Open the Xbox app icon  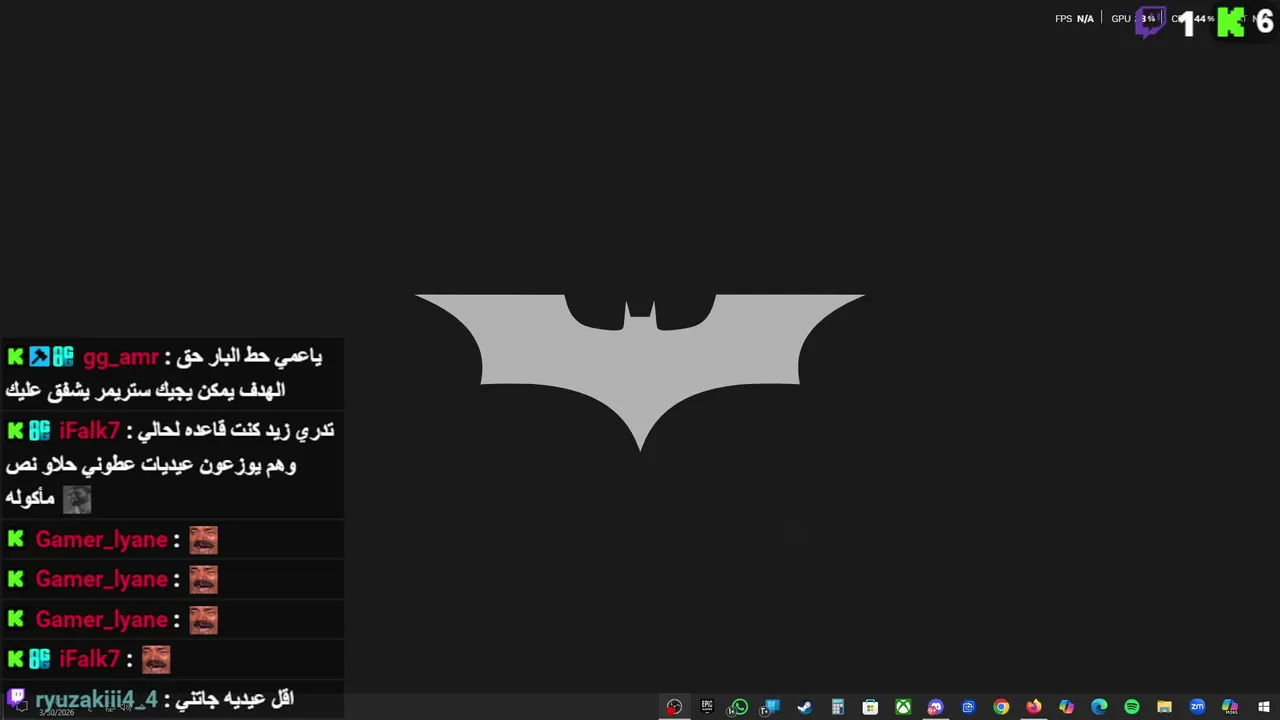(903, 707)
